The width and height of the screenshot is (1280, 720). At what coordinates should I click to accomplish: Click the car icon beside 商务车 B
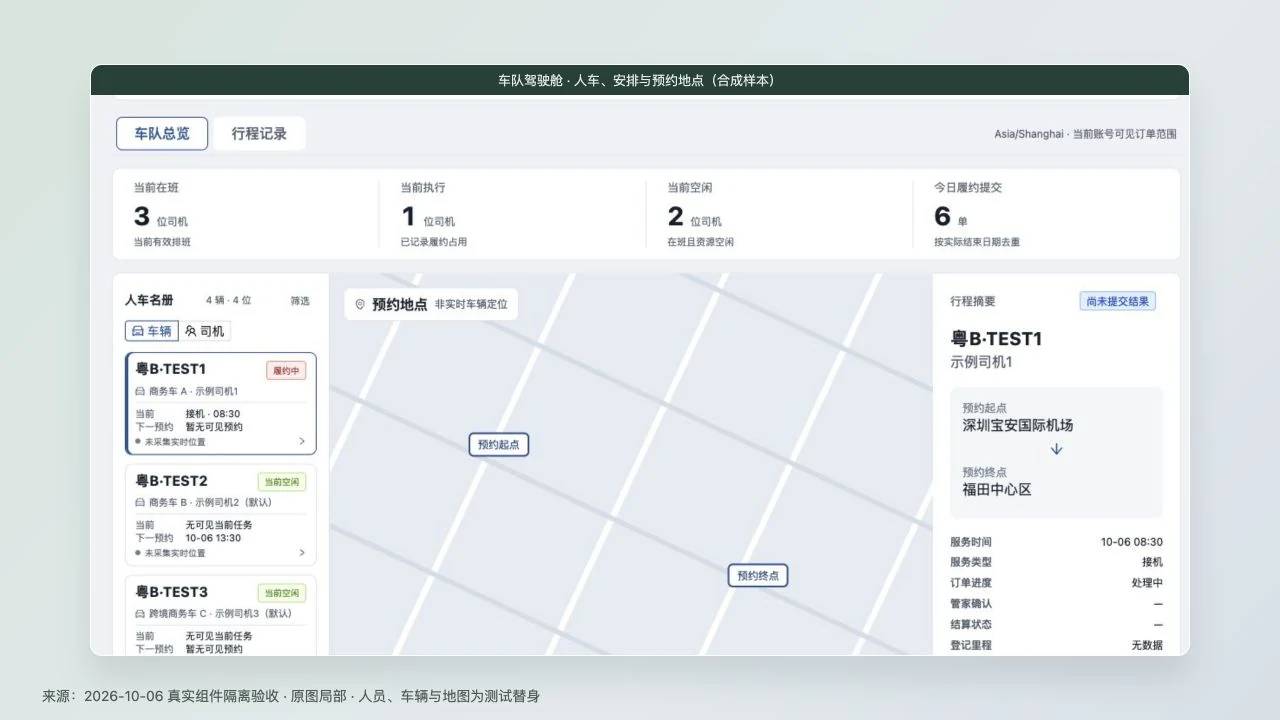click(140, 502)
